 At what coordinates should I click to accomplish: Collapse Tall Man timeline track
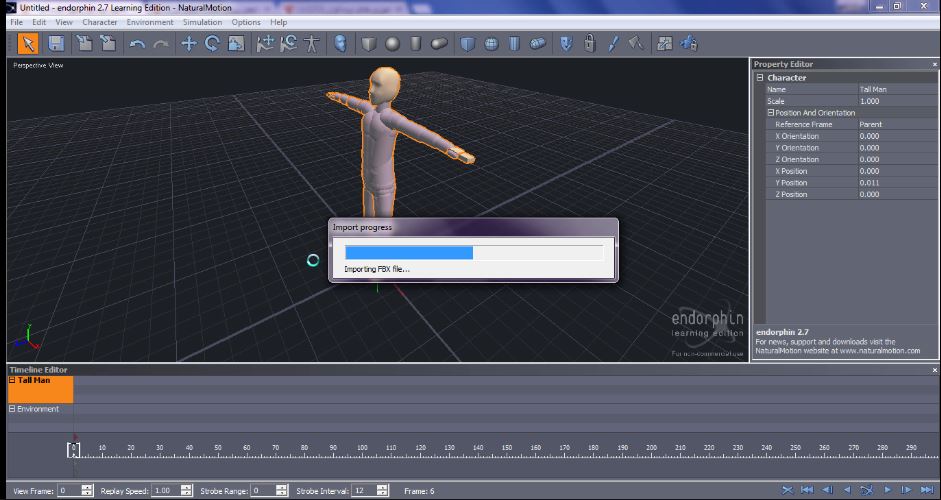(11, 380)
